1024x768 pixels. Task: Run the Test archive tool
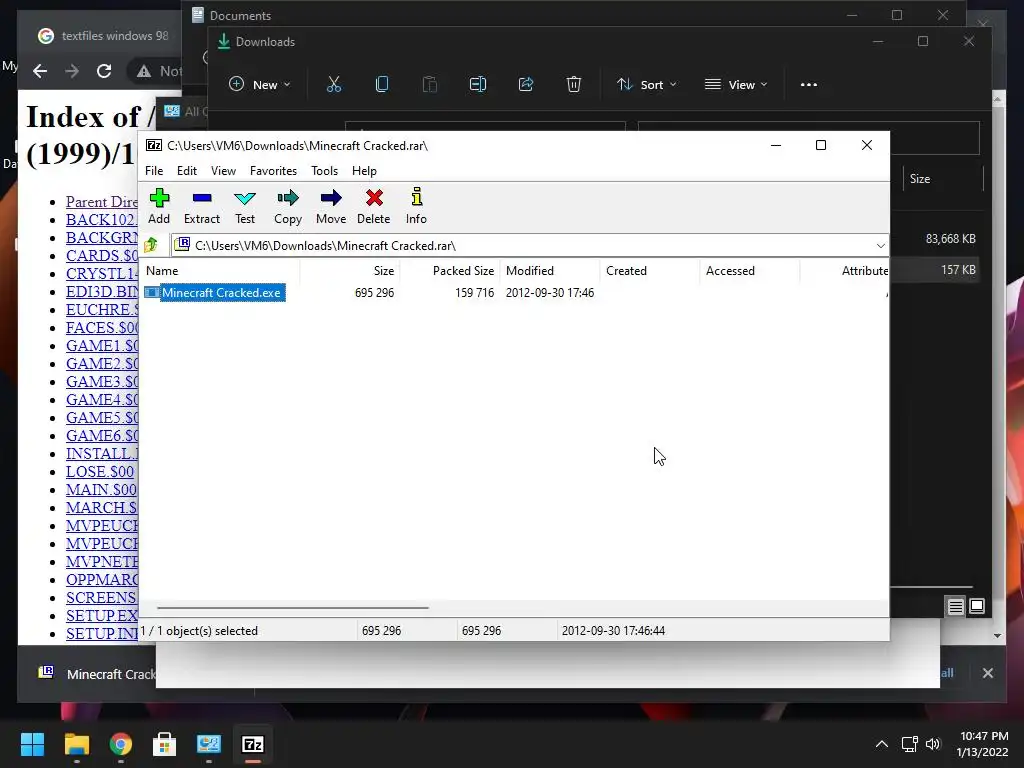tap(245, 206)
